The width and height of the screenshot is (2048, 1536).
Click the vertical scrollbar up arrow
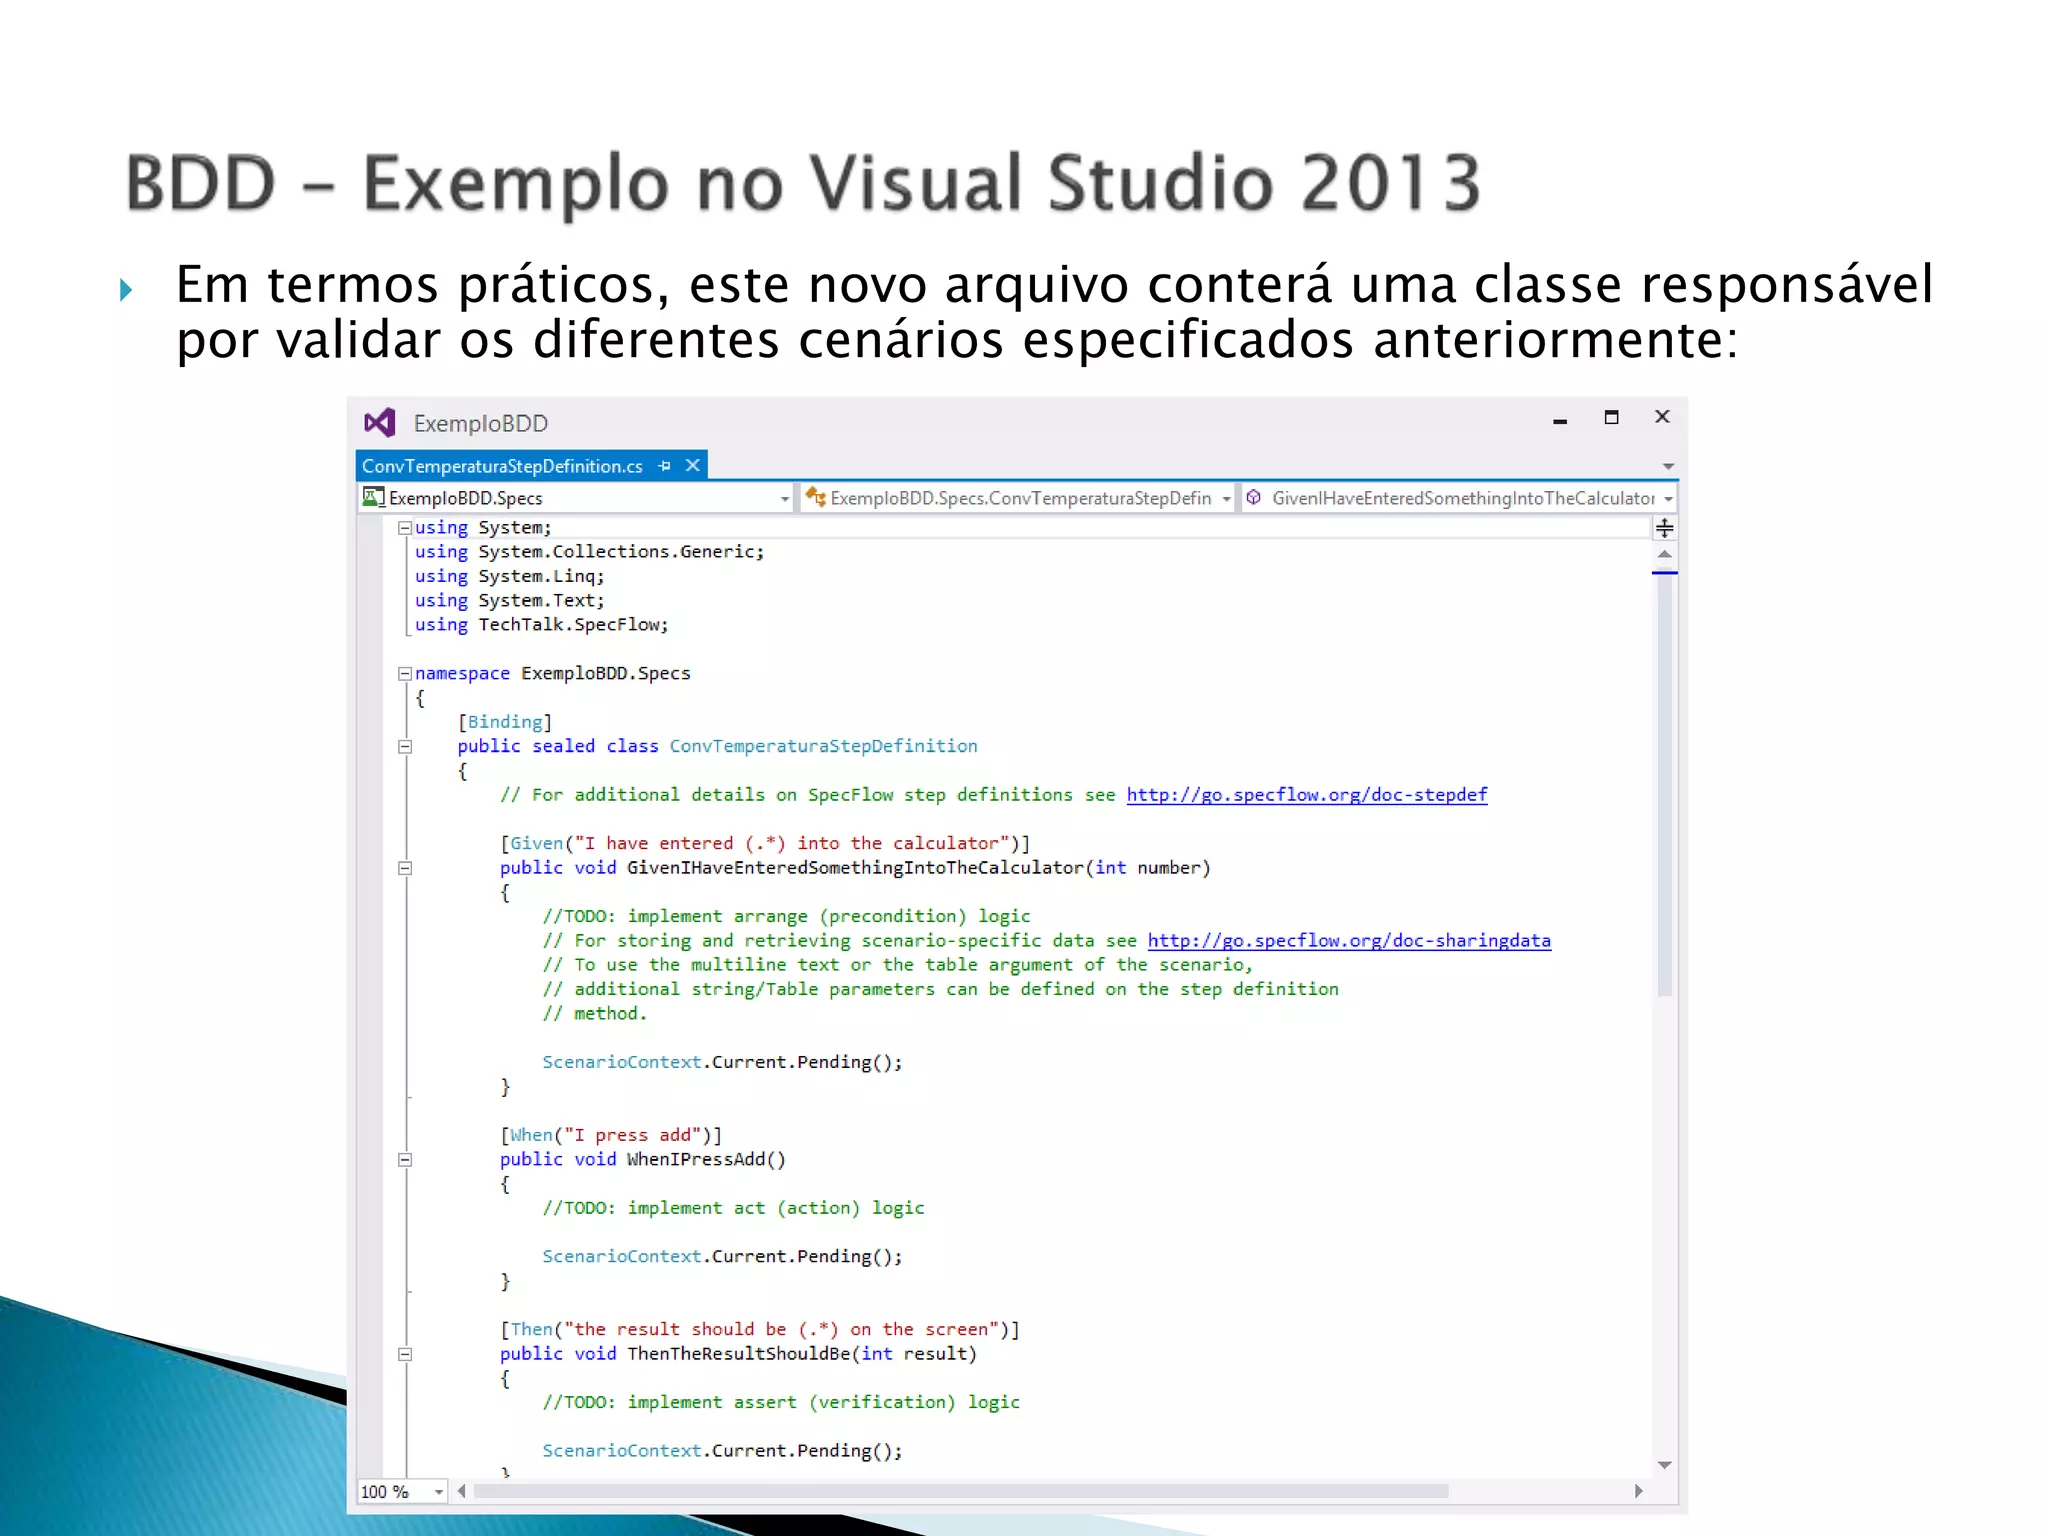coord(1664,554)
